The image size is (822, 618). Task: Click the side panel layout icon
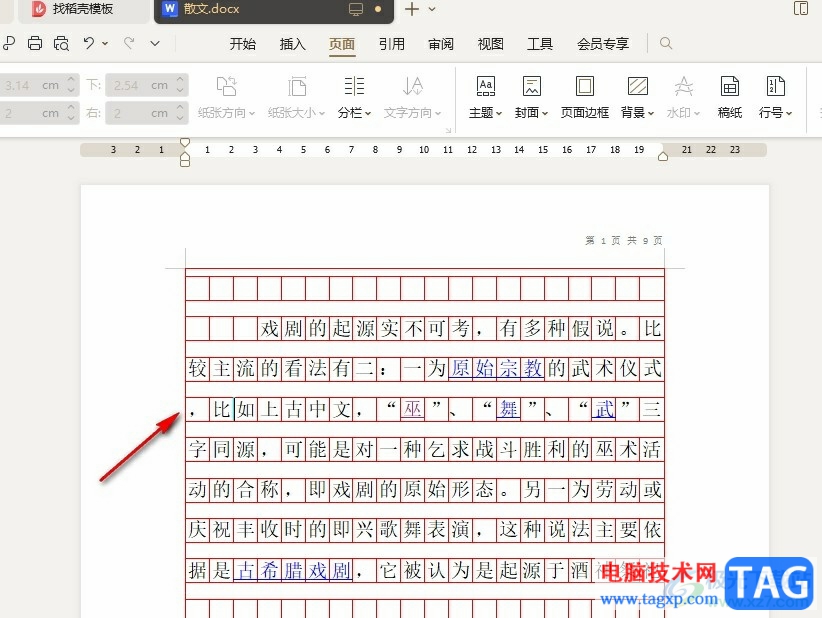click(801, 8)
